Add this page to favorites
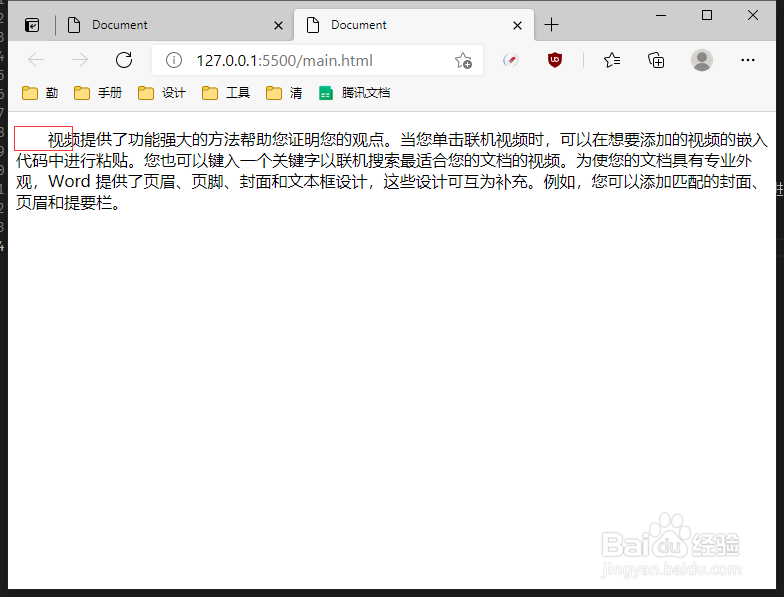The height and width of the screenshot is (597, 784). click(x=463, y=60)
